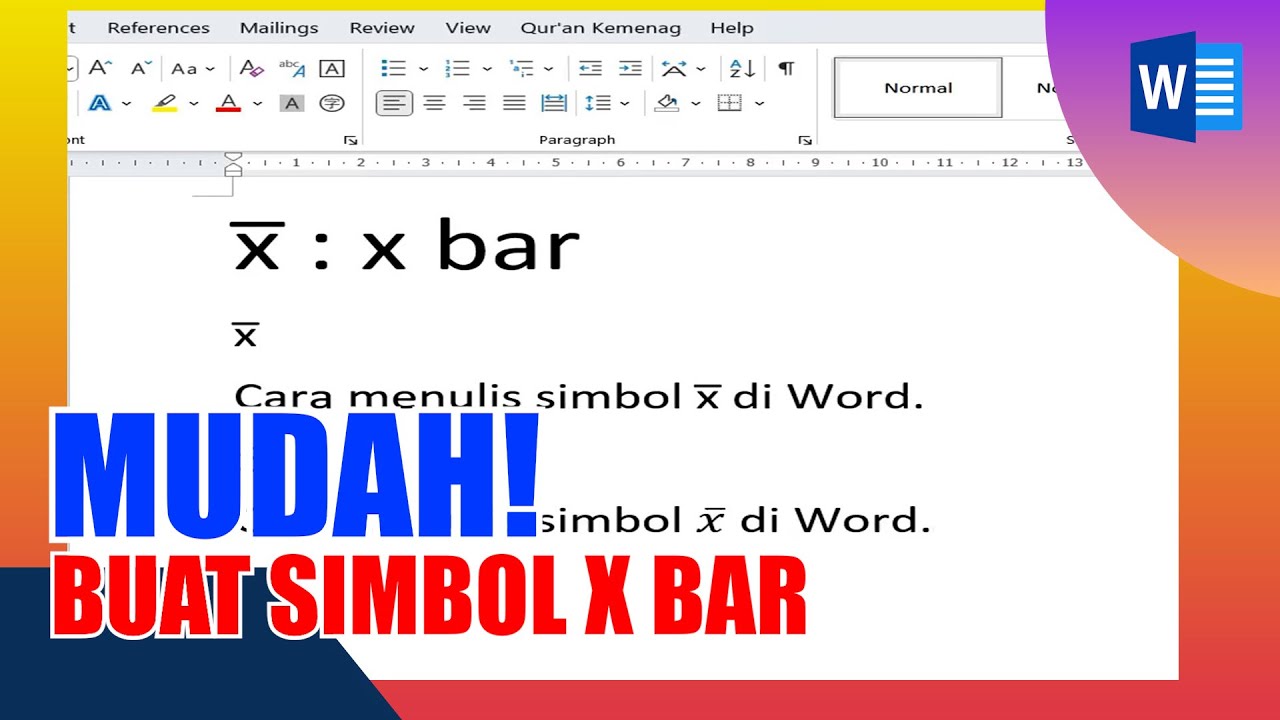Click the number 5 on the horizontal ruler

(555, 162)
